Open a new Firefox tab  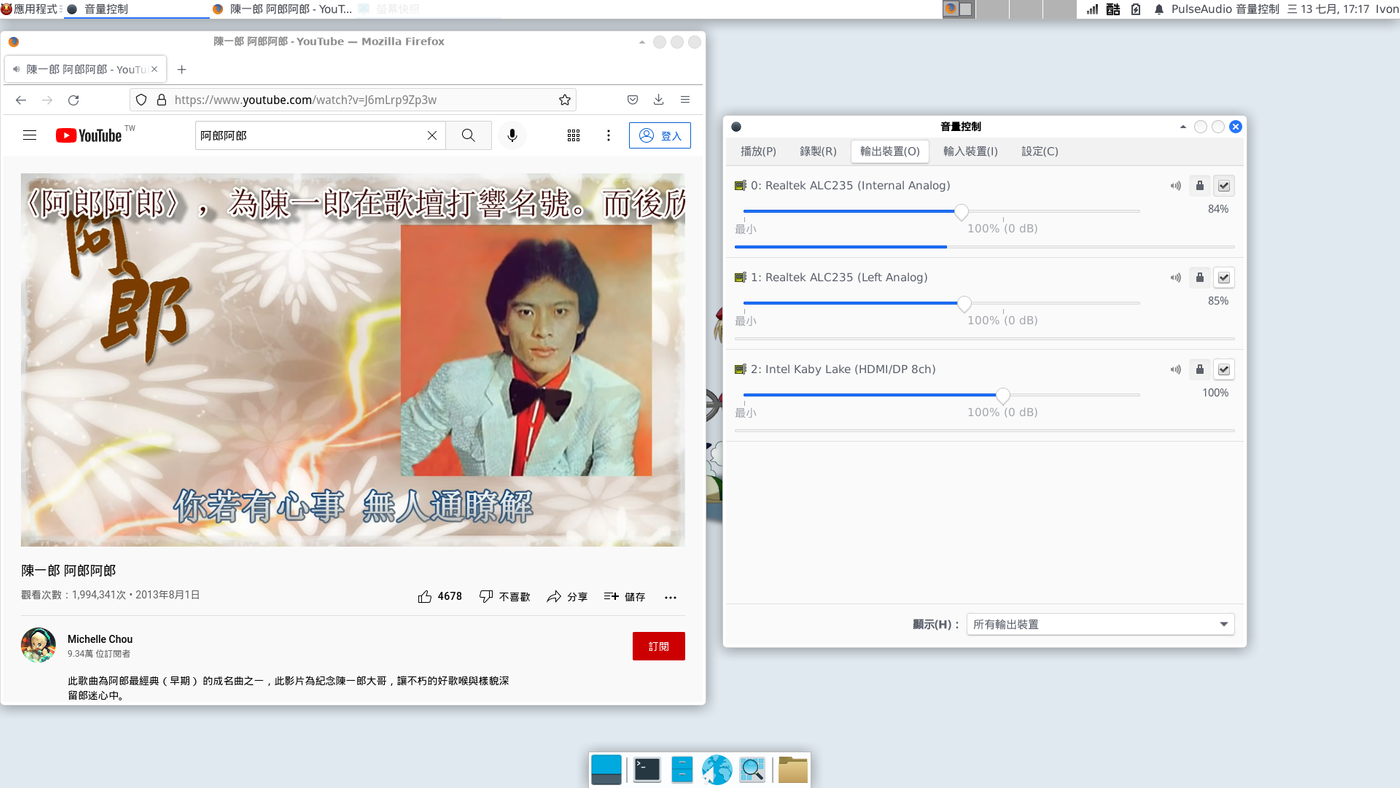click(181, 70)
